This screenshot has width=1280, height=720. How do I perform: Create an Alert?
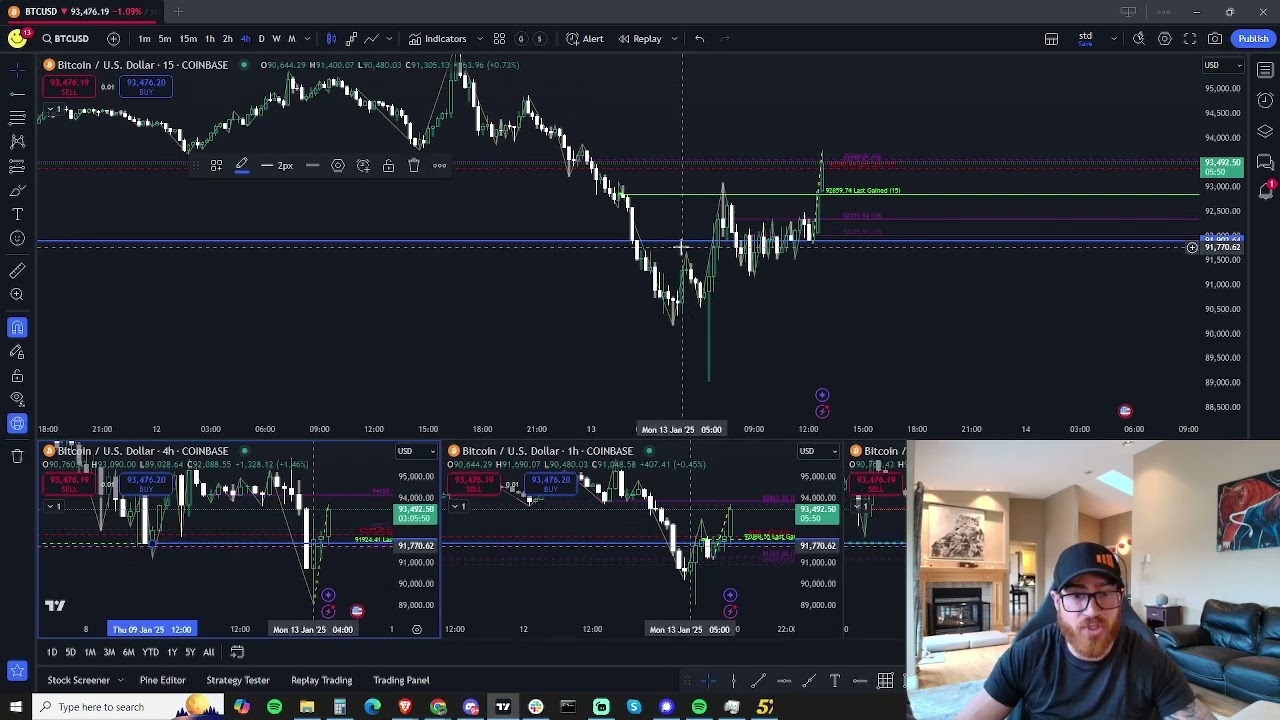pos(585,39)
